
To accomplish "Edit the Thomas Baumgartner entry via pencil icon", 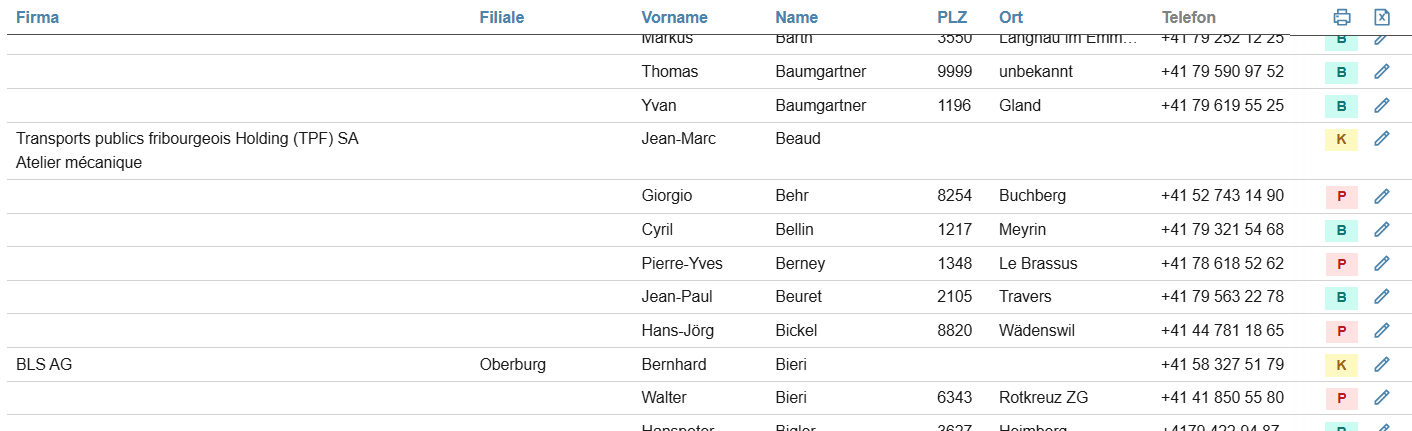I will click(1382, 72).
